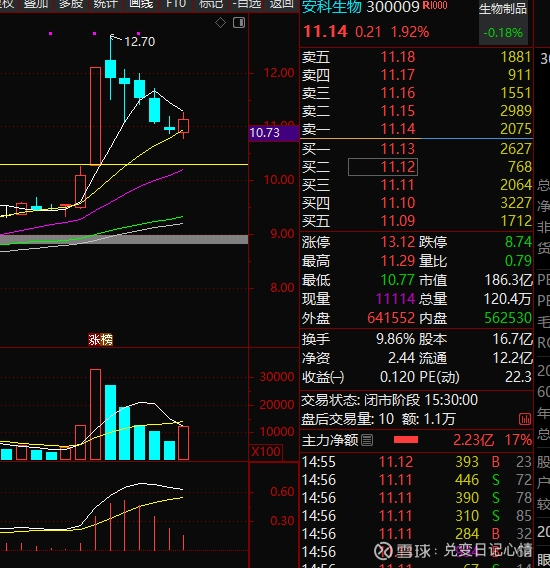Open the 统计 toolbar item
The image size is (550, 568).
(105, 4)
